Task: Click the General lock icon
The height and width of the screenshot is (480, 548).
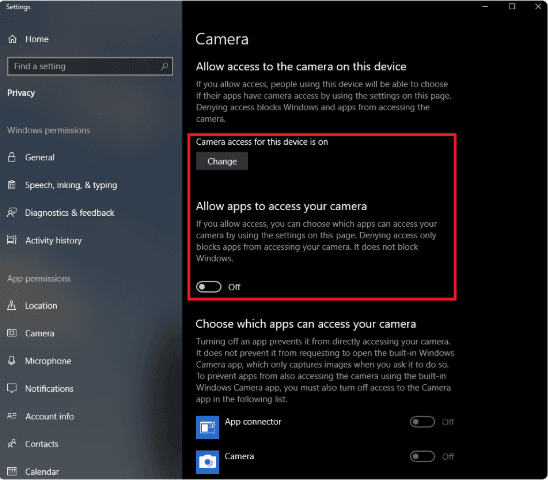Action: 12,157
